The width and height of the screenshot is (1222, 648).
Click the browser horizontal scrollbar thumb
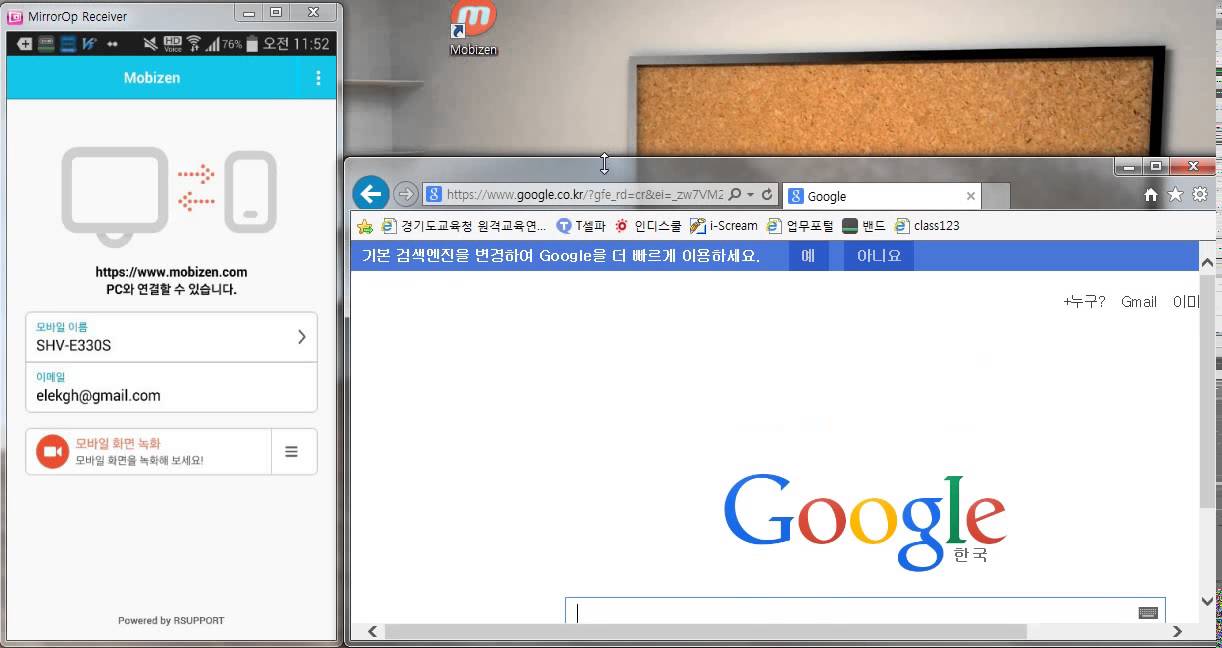point(706,631)
